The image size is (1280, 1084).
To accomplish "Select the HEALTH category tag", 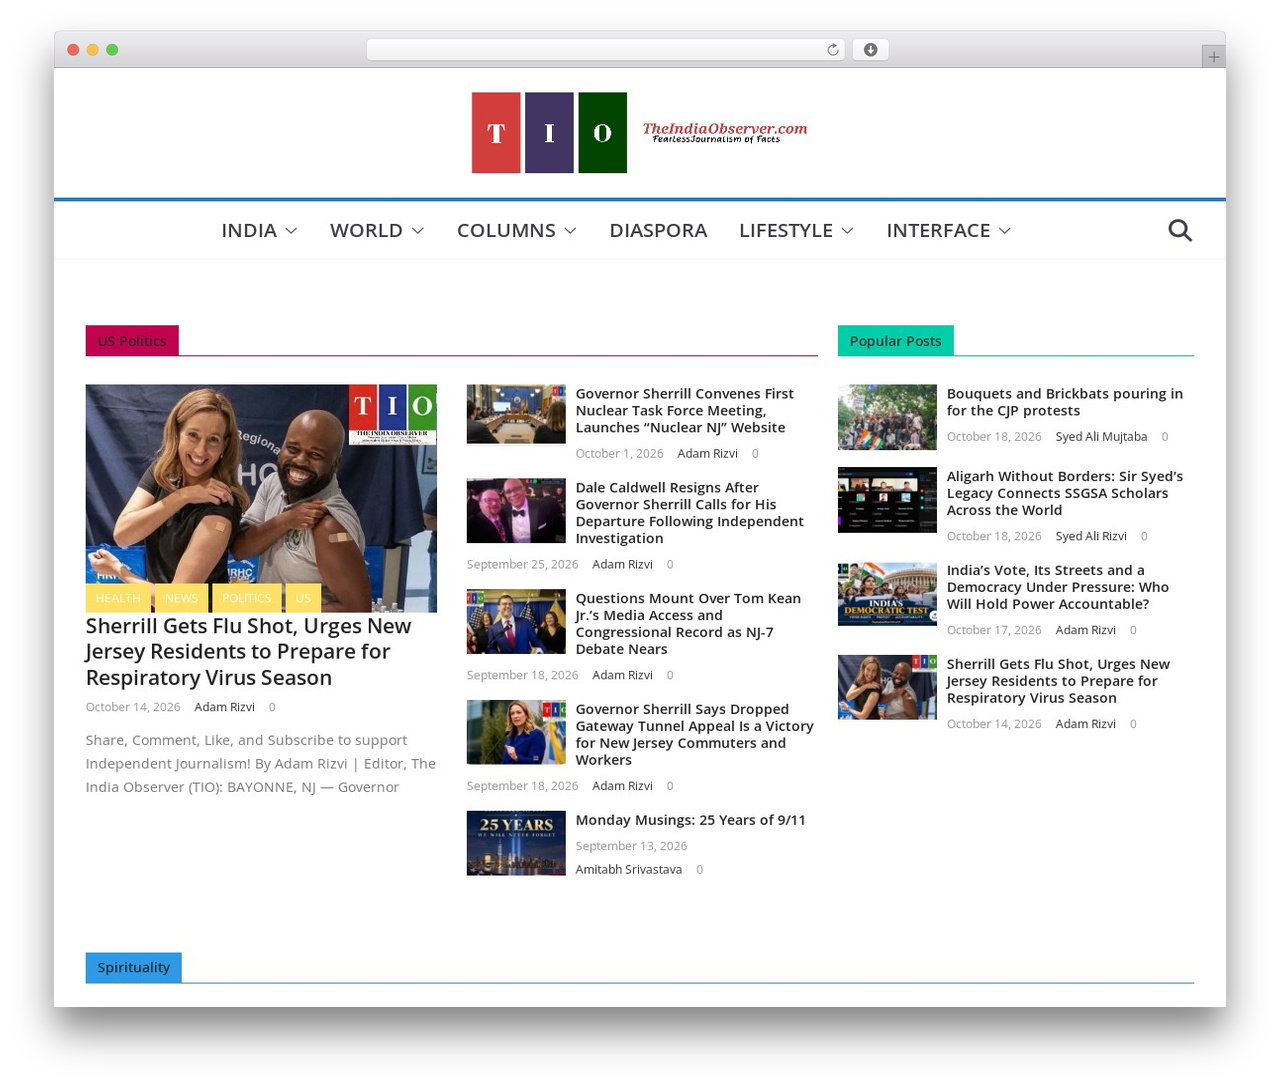I will coord(118,598).
